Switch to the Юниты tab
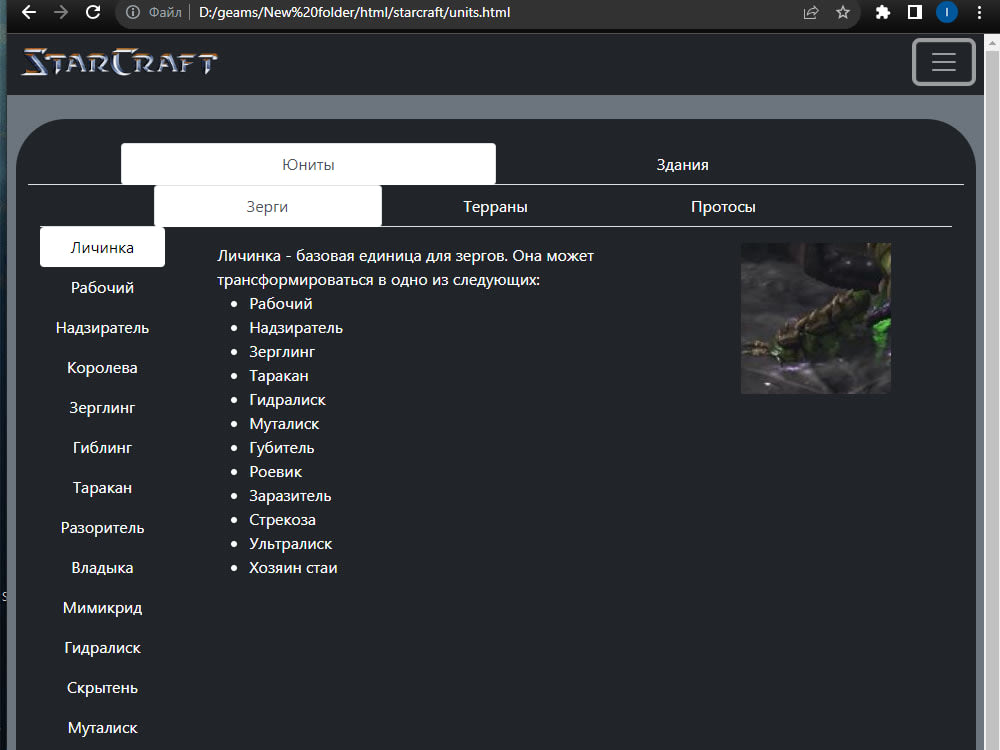 pyautogui.click(x=308, y=165)
